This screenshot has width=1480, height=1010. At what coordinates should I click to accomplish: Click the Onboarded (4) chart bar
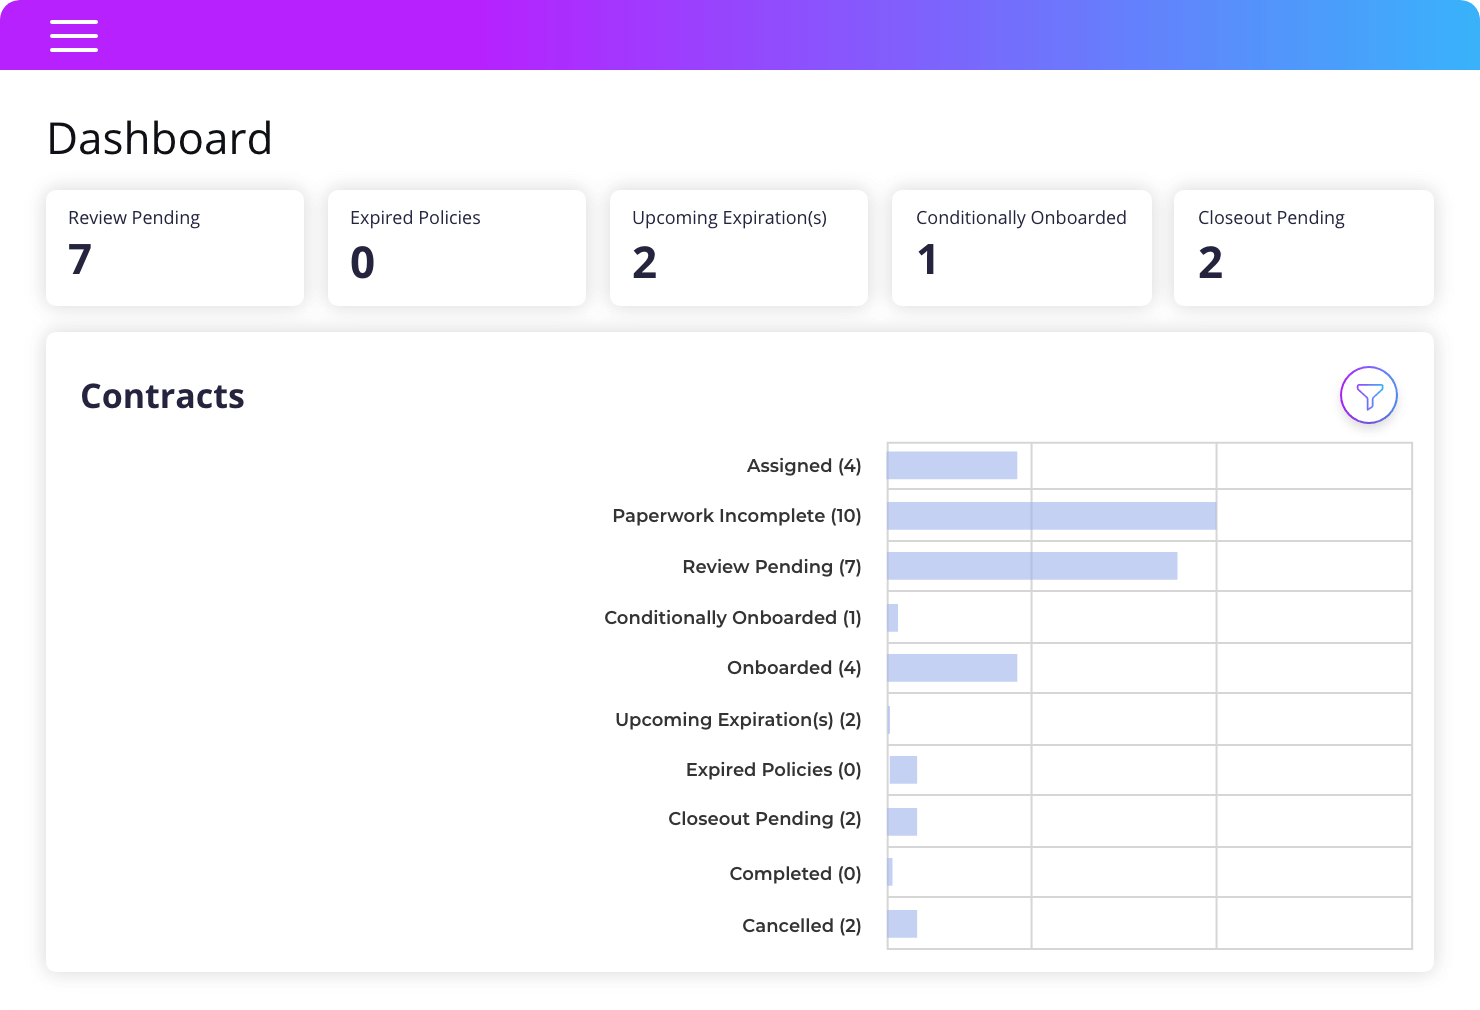(952, 668)
